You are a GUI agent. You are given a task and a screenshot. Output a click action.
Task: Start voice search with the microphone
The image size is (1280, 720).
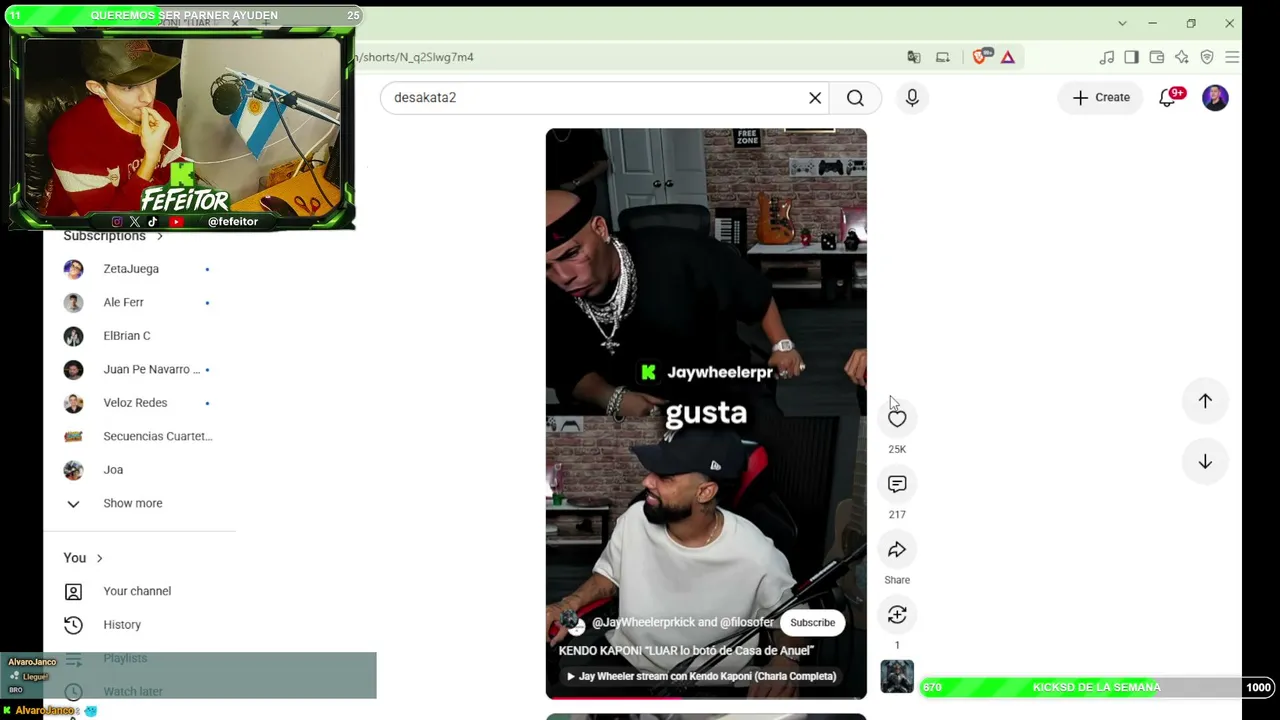tap(912, 97)
